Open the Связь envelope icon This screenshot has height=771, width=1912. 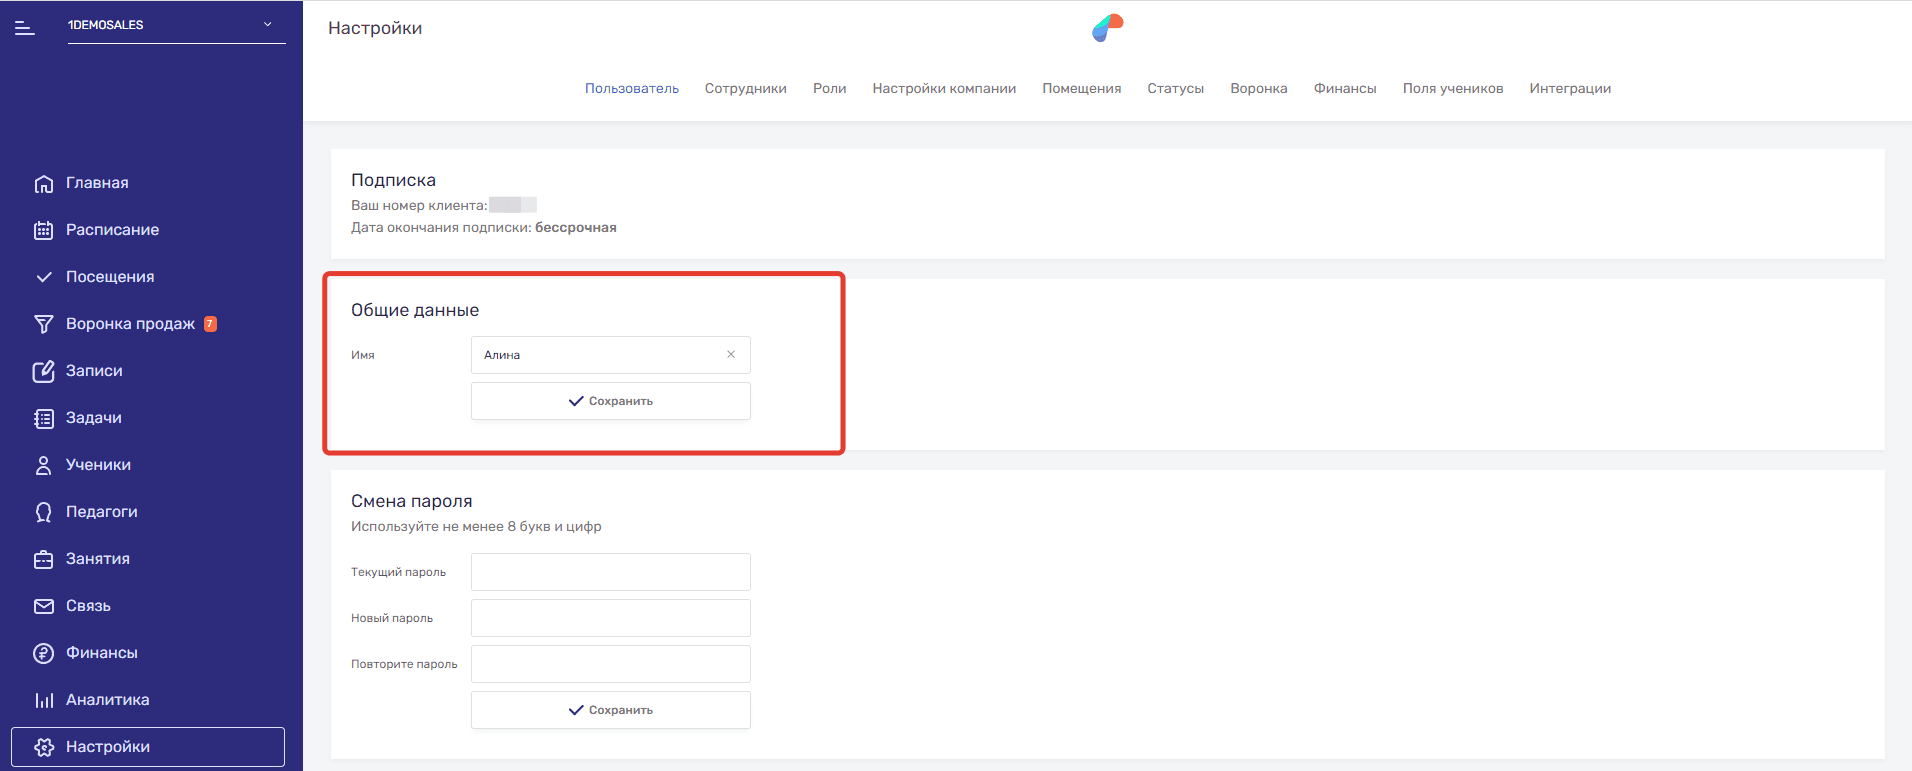(43, 606)
